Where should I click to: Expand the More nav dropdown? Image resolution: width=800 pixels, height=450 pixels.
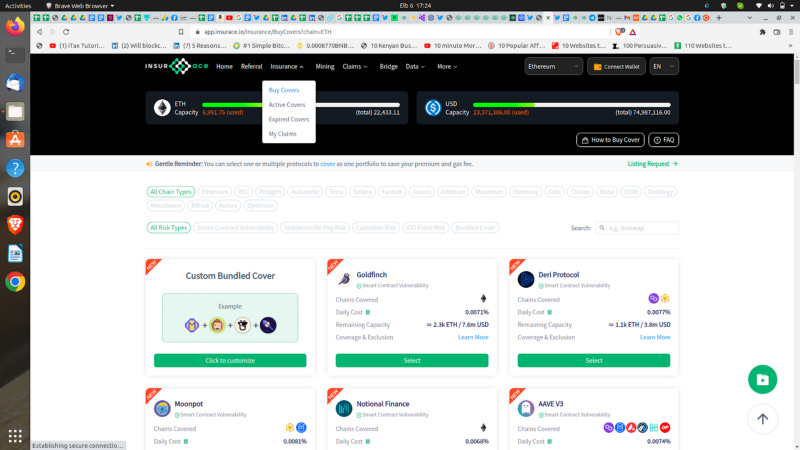[447, 66]
